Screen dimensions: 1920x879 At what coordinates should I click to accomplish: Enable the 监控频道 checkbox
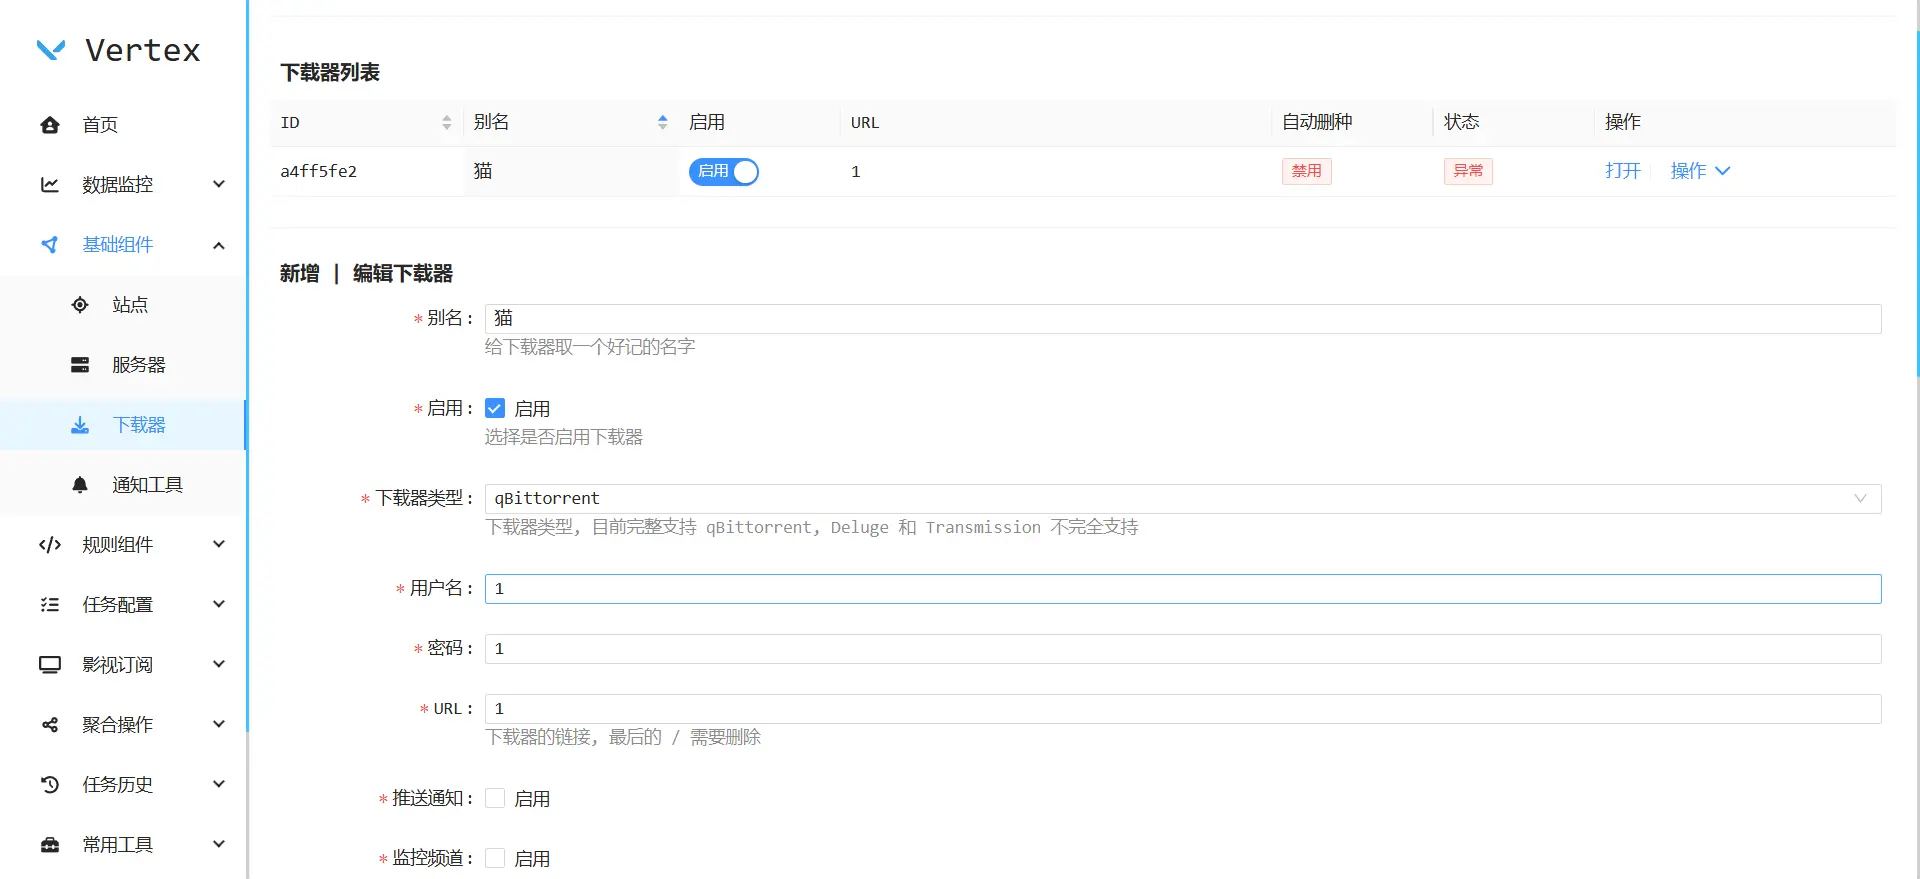[495, 858]
